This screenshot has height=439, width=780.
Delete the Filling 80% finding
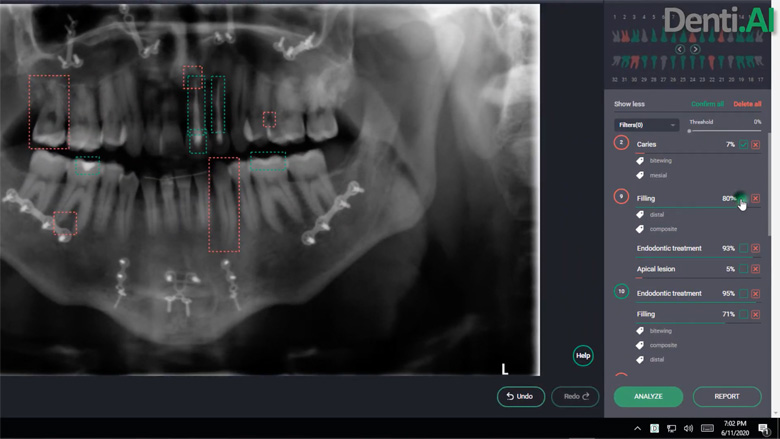755,198
